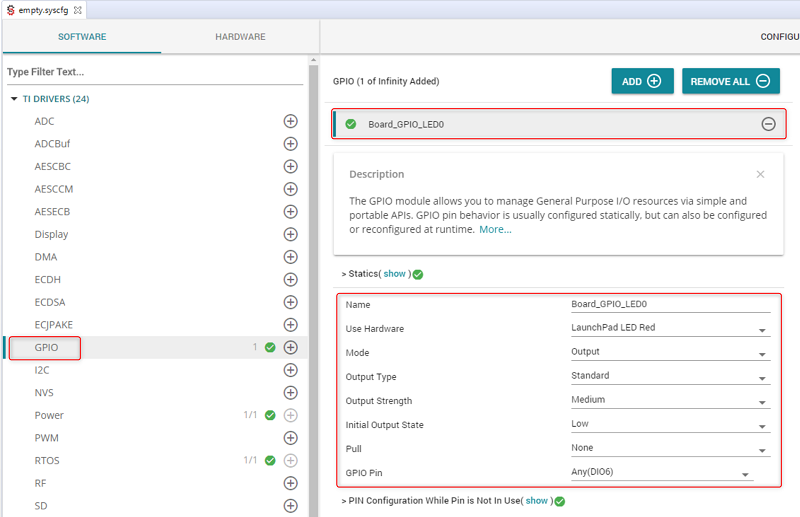
Task: Open the GPIO Pin dropdown
Action: tap(745, 475)
